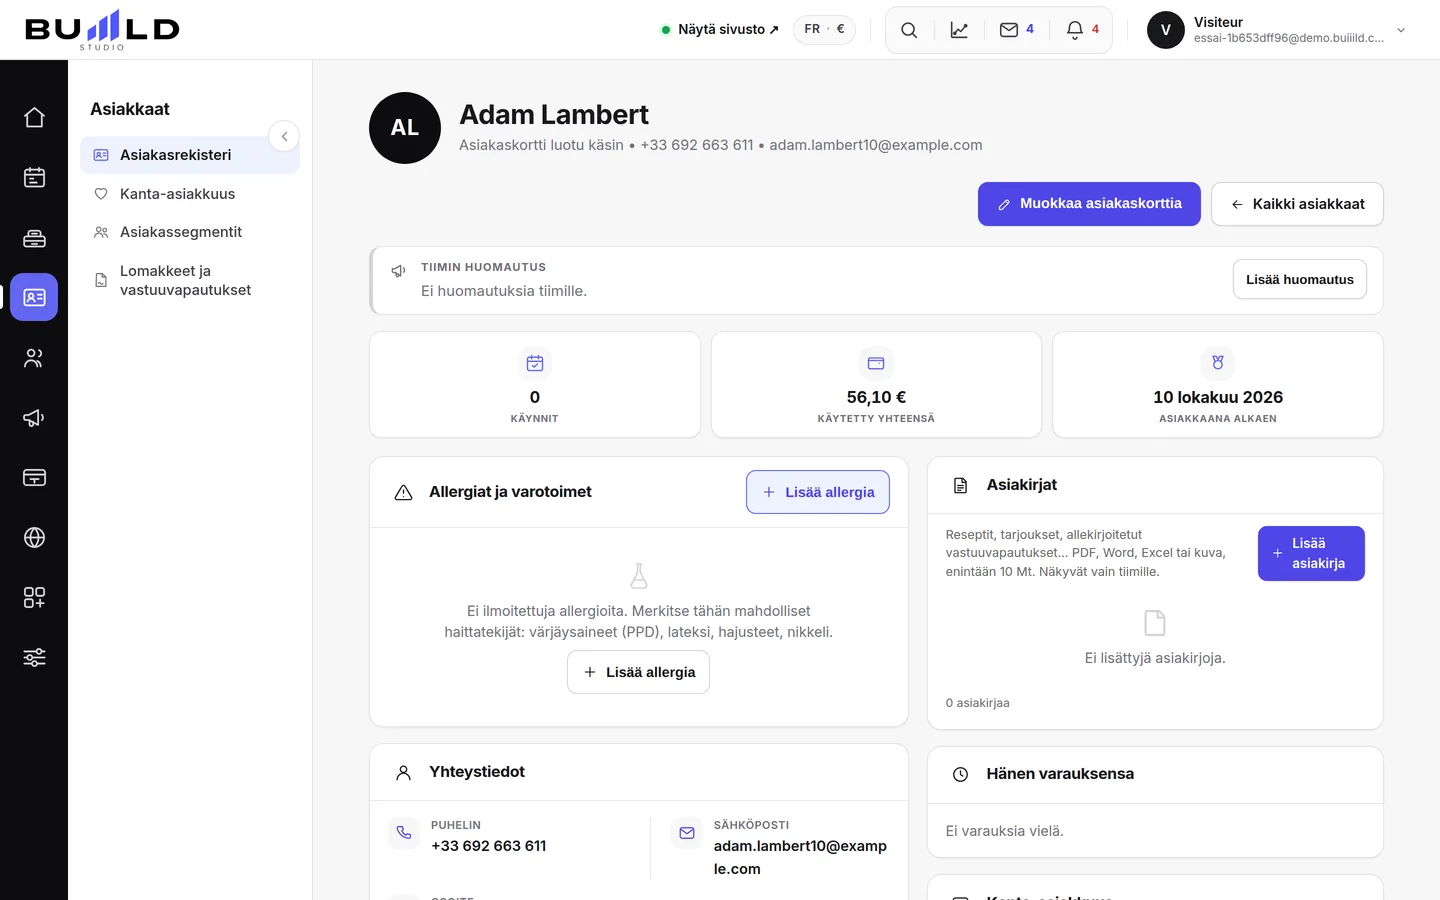This screenshot has width=1440, height=900.
Task: Click the Hänen varauksensa section header
Action: [x=1155, y=774]
